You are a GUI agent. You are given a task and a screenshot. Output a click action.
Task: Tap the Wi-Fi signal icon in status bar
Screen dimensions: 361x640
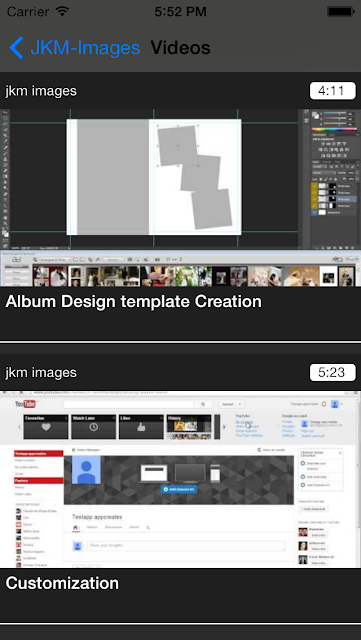(62, 11)
